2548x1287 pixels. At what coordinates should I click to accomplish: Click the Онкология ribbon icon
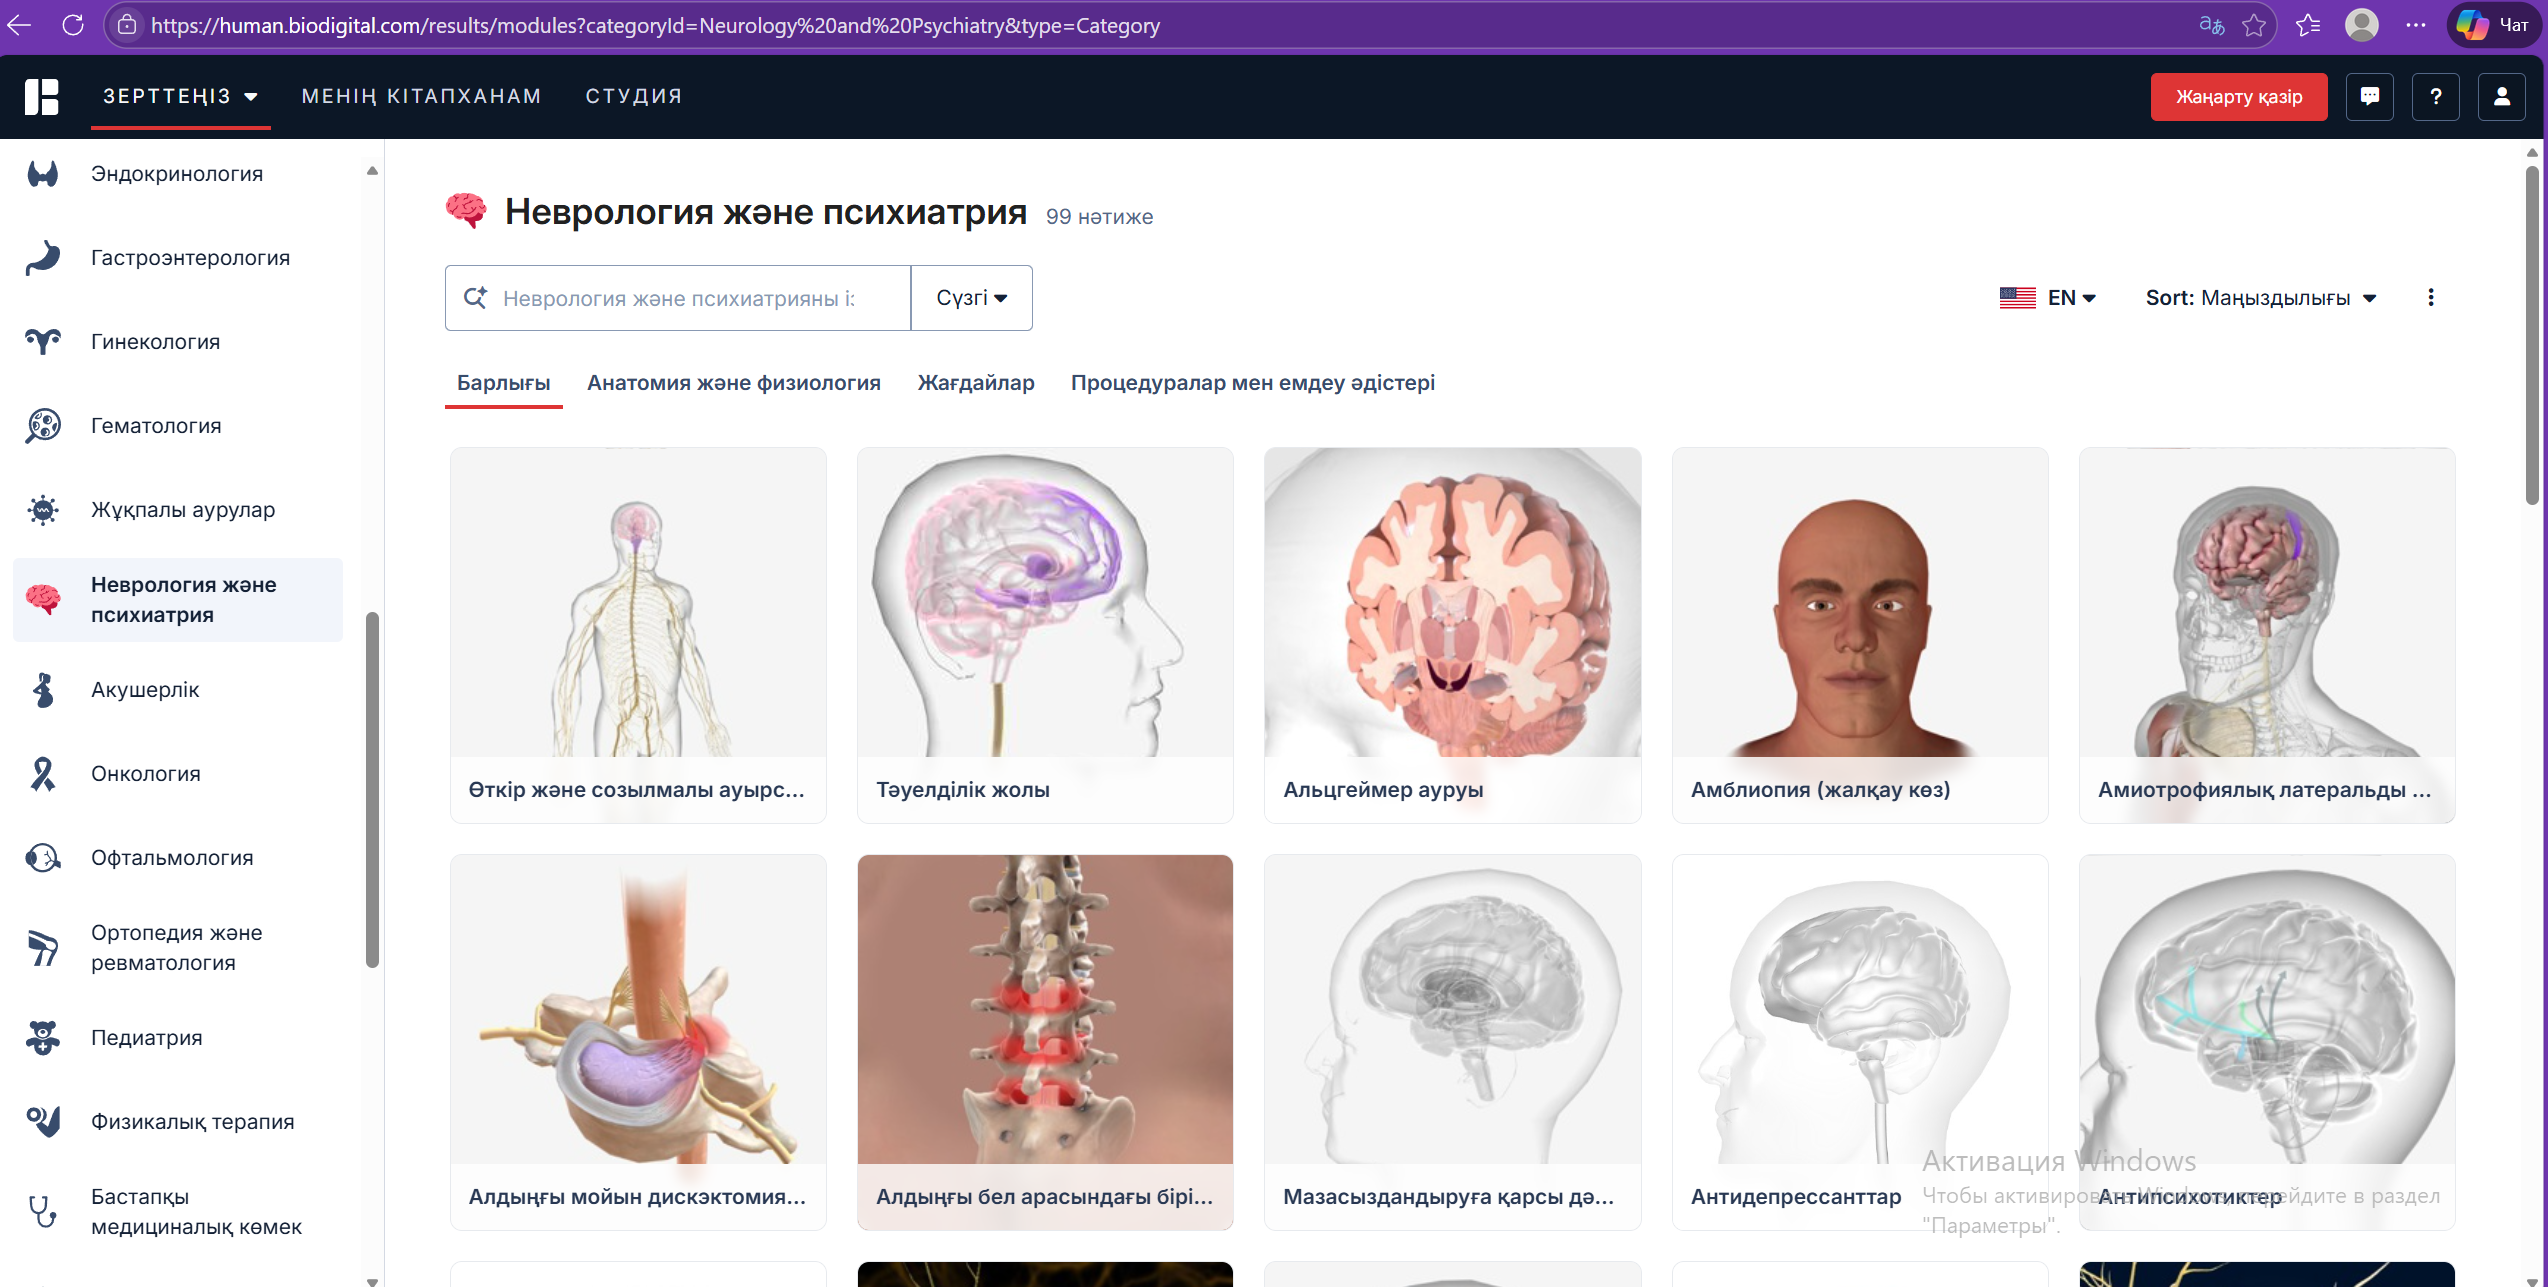tap(43, 773)
